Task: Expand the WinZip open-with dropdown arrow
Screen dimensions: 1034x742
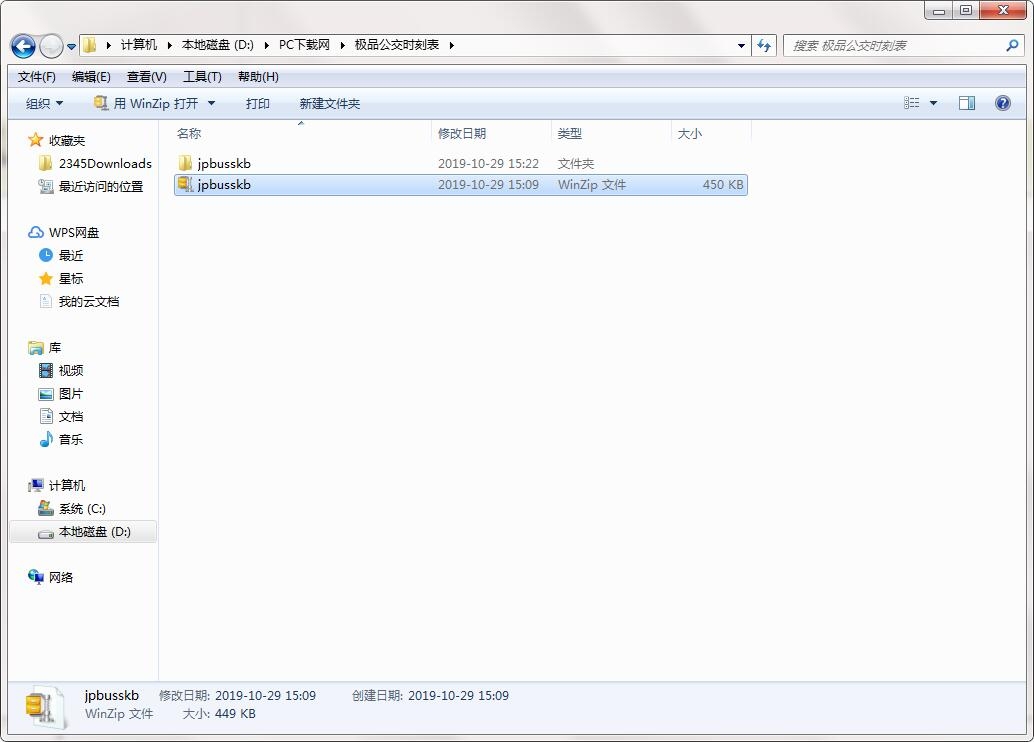Action: tap(211, 104)
